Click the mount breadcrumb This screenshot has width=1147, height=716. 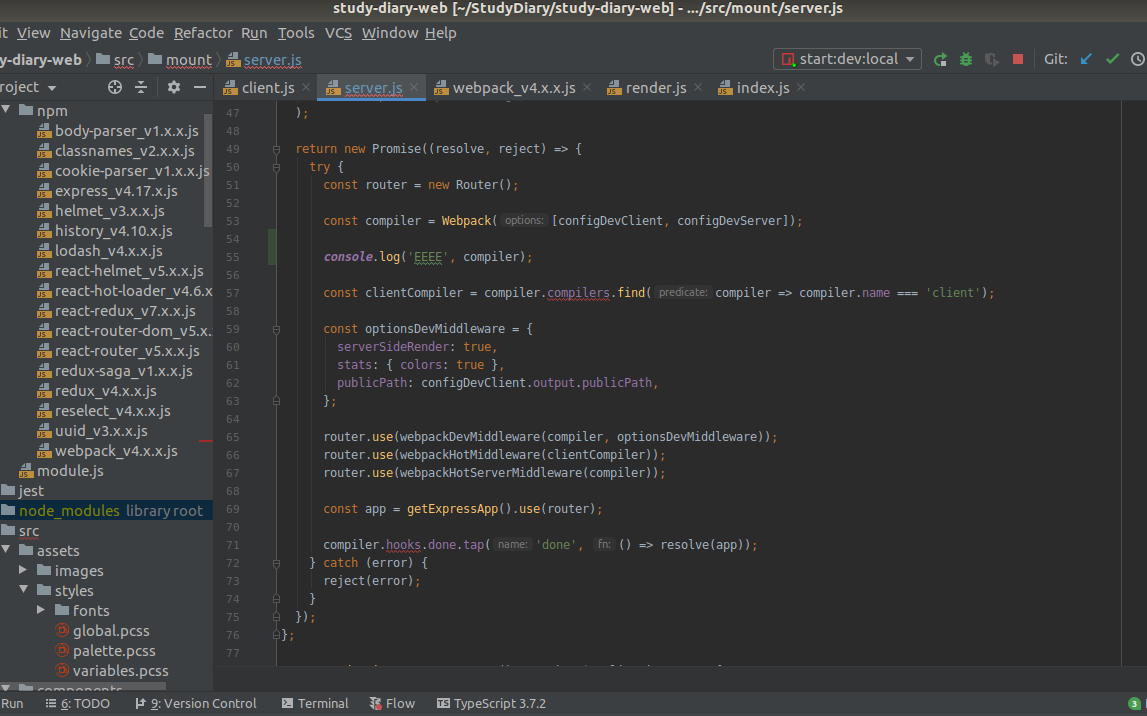[180, 60]
